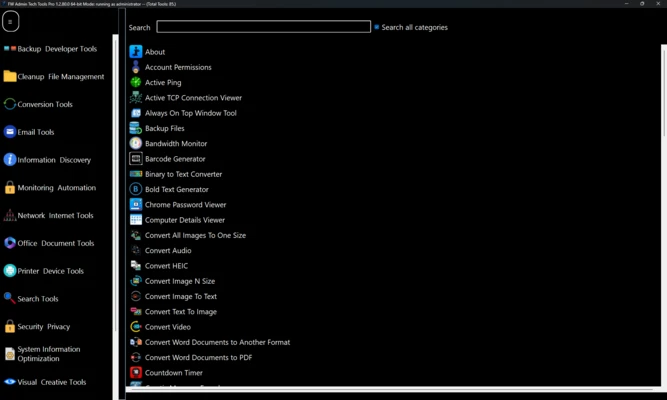Click the Information Discovery info icon

[10, 160]
